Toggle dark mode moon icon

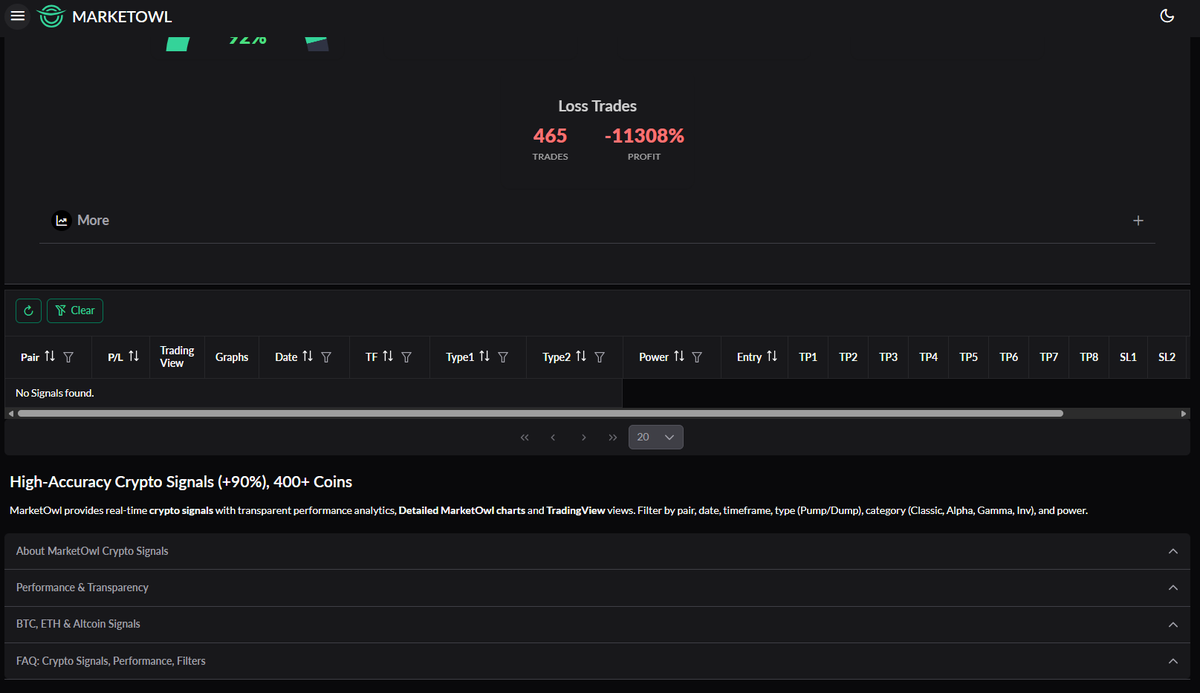click(x=1166, y=16)
